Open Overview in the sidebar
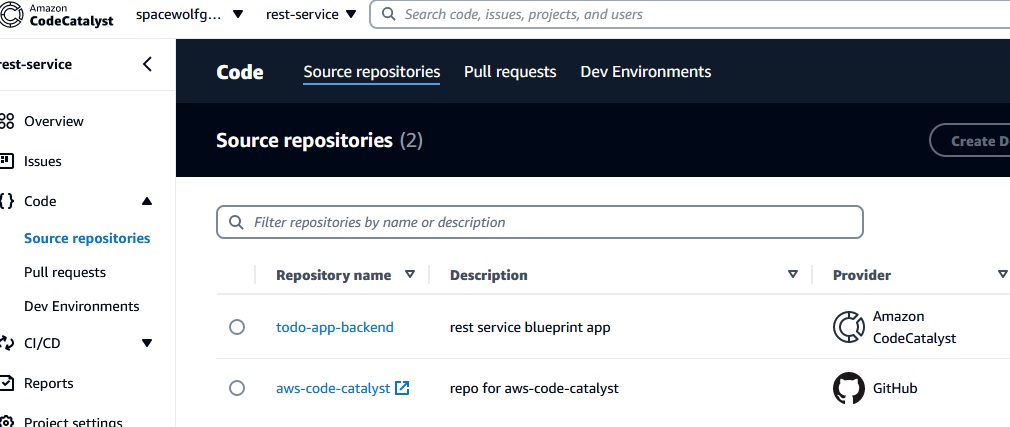 click(x=54, y=121)
